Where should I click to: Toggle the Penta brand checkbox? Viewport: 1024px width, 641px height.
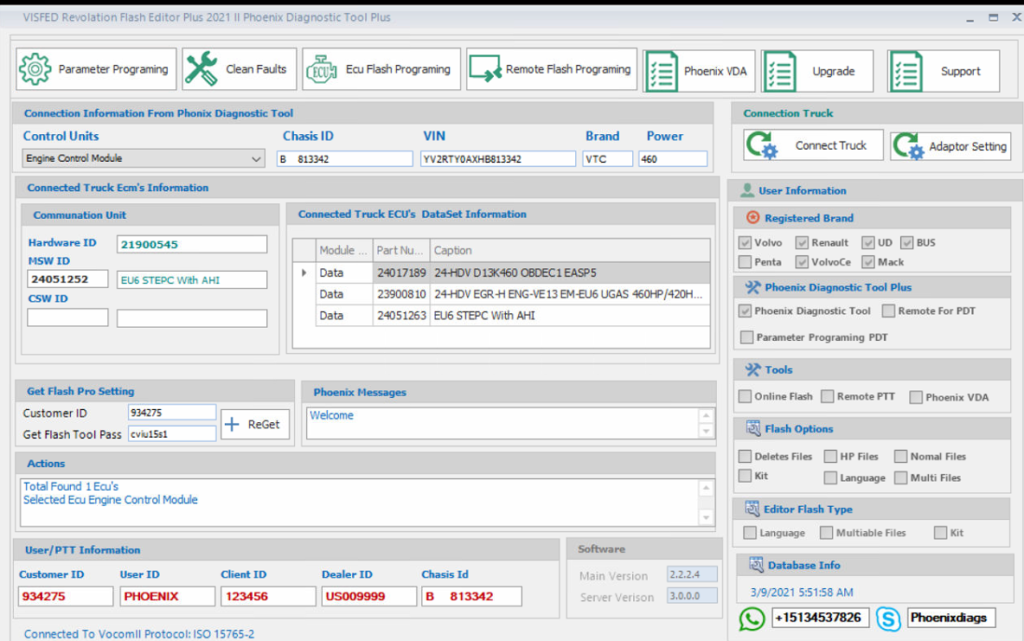click(x=745, y=262)
